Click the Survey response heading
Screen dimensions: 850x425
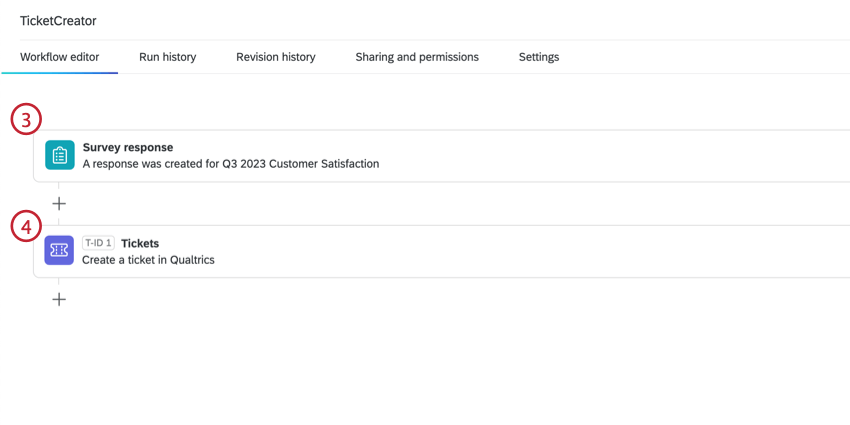pyautogui.click(x=128, y=147)
